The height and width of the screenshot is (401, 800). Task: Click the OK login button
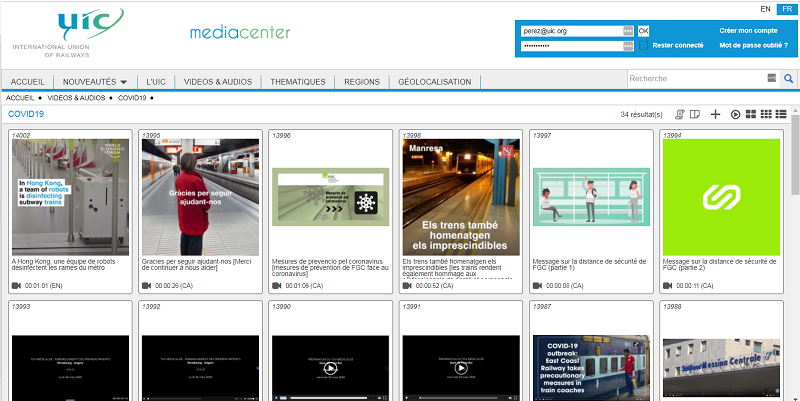pyautogui.click(x=643, y=31)
